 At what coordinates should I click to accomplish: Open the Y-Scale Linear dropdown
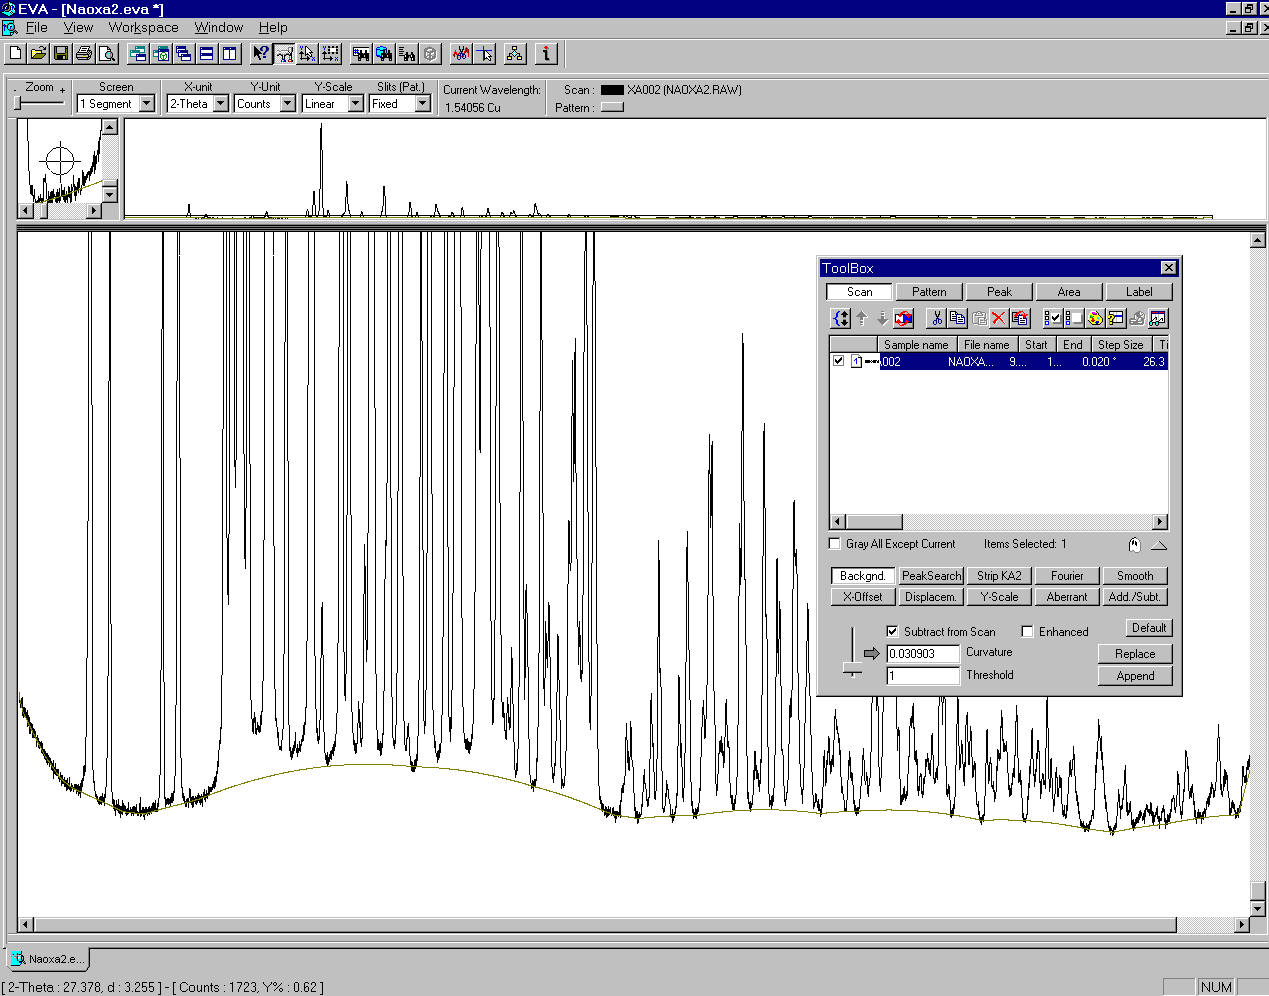pos(355,104)
